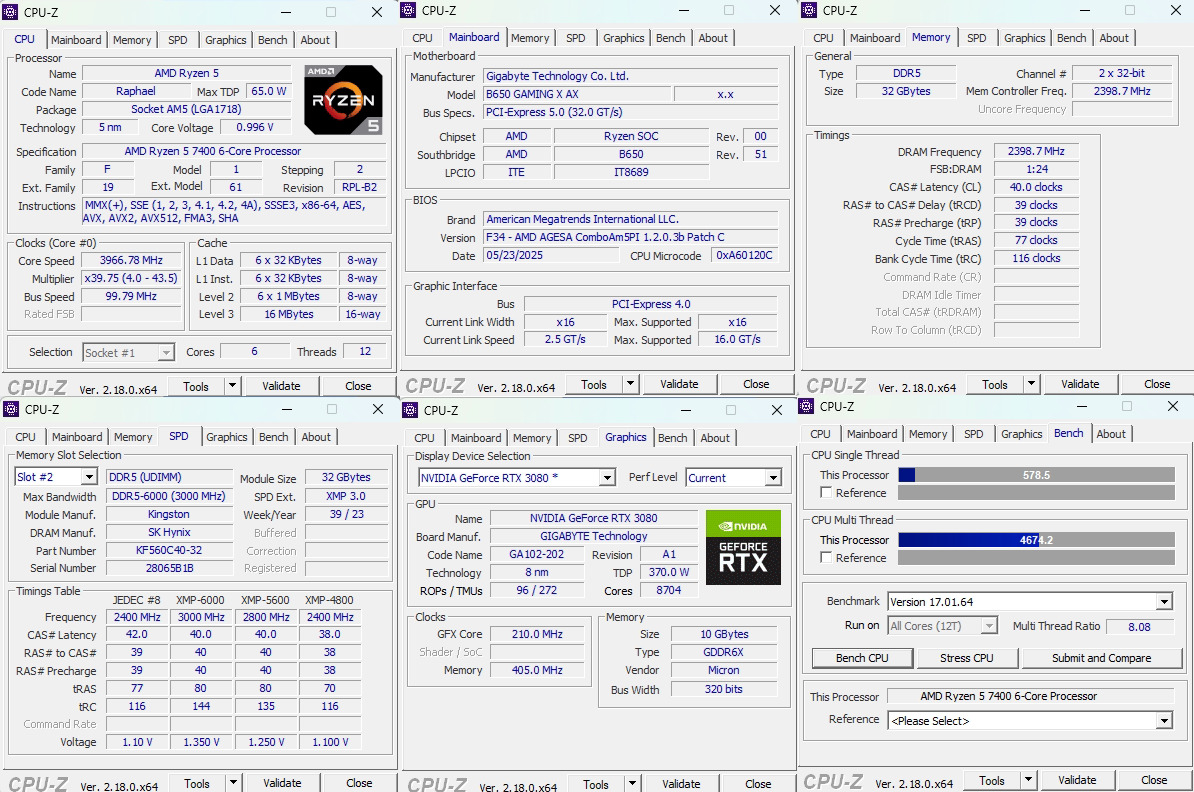The height and width of the screenshot is (792, 1194).
Task: Click the CAS# Latency 40.0 clocks value
Action: click(x=1036, y=187)
